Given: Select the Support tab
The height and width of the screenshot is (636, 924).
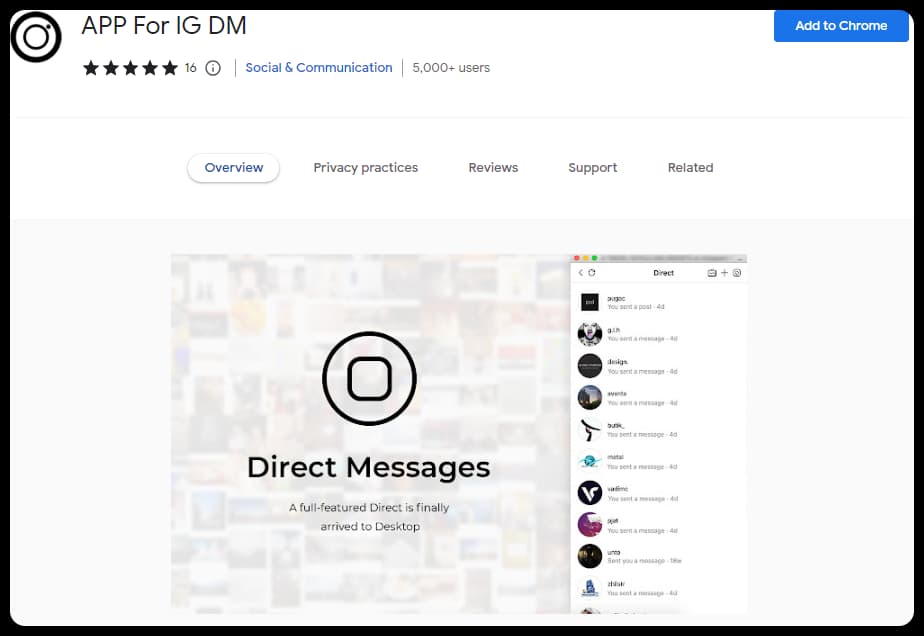Looking at the screenshot, I should pyautogui.click(x=593, y=168).
